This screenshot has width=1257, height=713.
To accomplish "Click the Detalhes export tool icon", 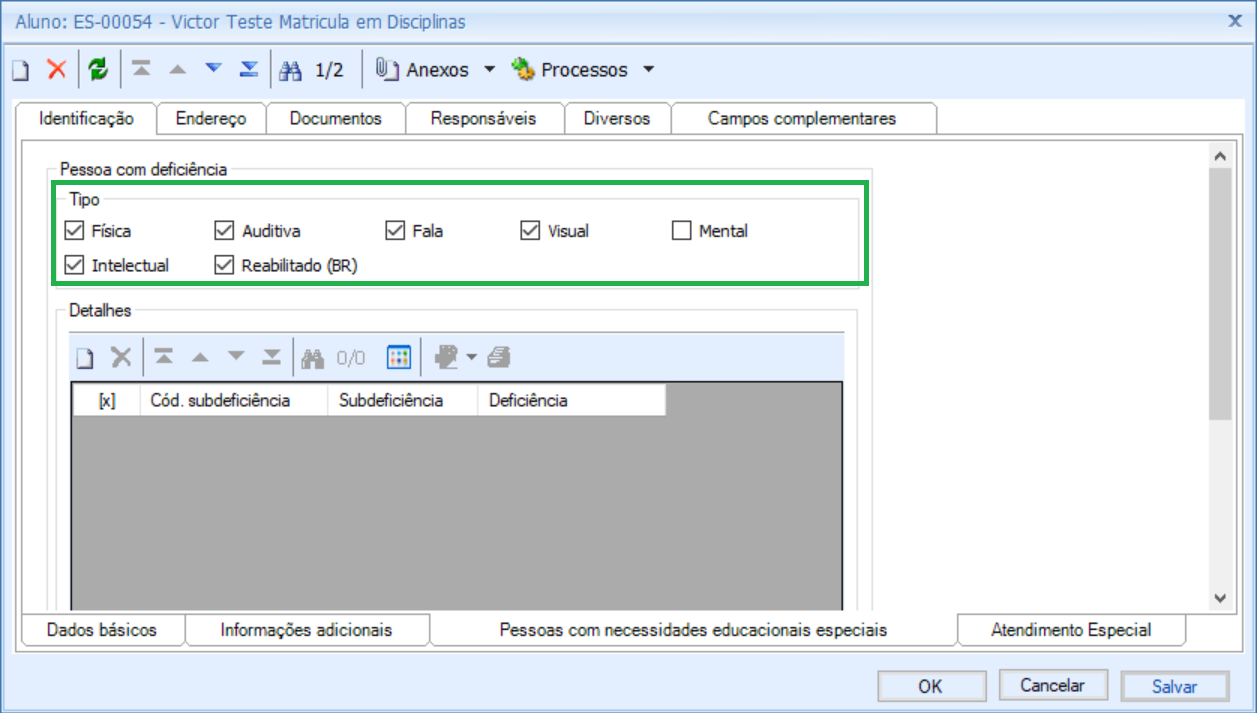I will pyautogui.click(x=446, y=357).
